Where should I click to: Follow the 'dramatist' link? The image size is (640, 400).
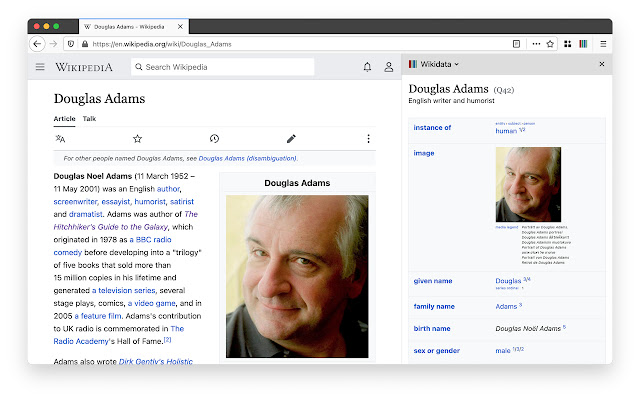(86, 214)
